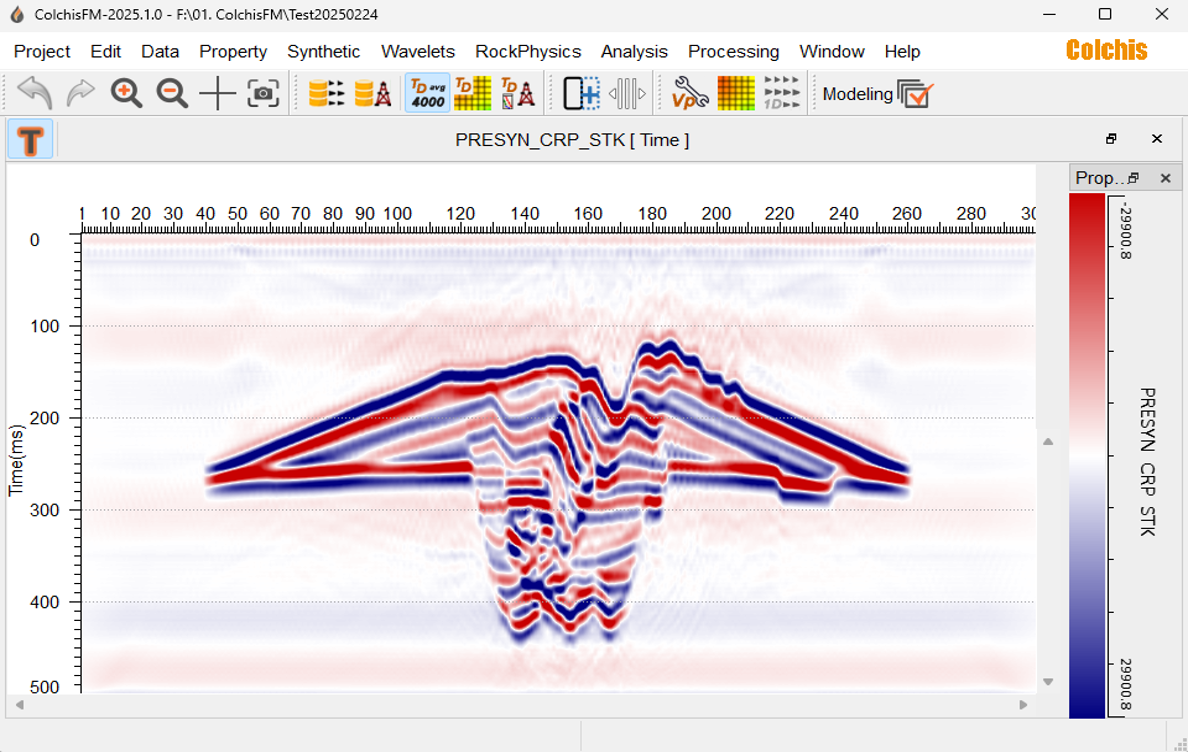Open the Processing menu
The width and height of the screenshot is (1188, 752).
click(733, 51)
